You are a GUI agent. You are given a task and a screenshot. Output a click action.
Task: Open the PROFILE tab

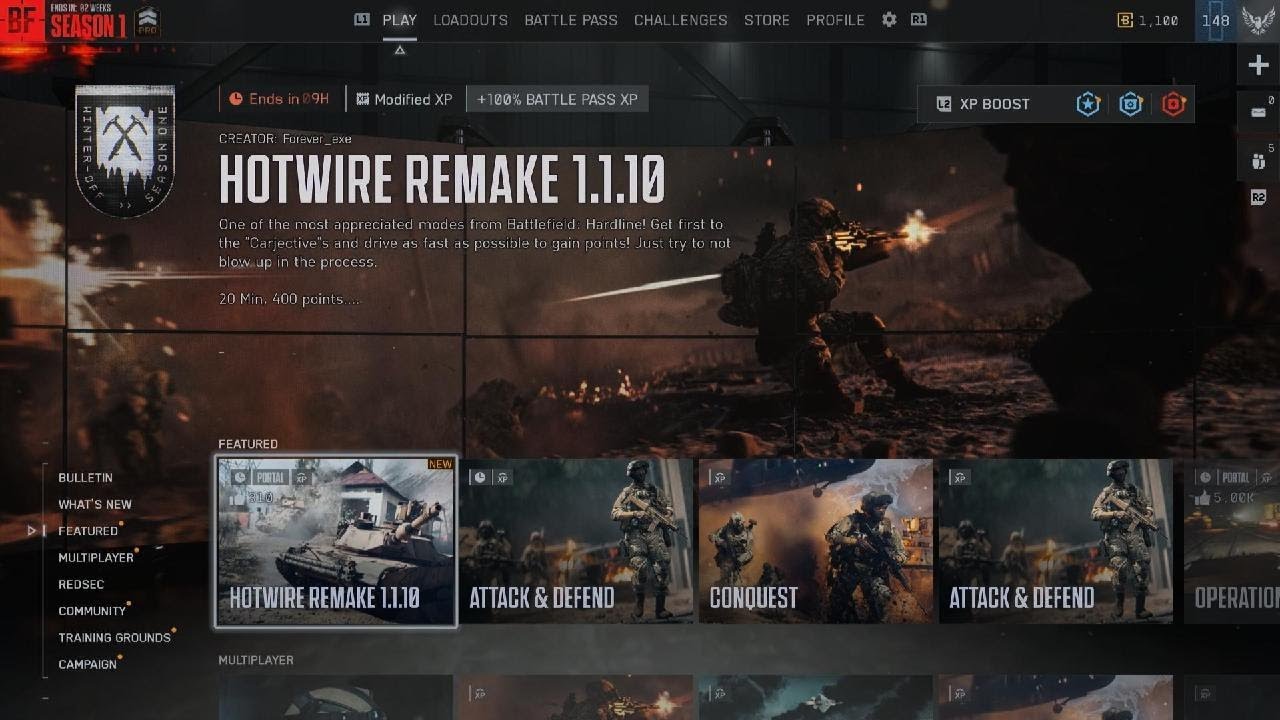[x=835, y=20]
